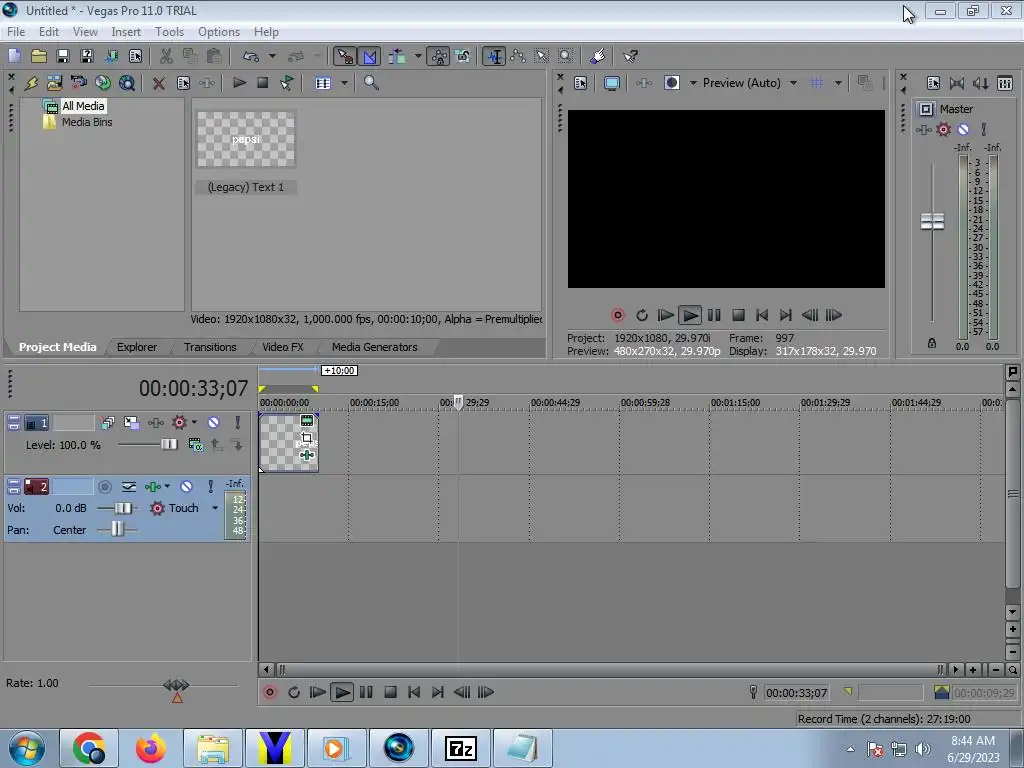
Task: Switch to the Explorer tab
Action: click(x=136, y=347)
